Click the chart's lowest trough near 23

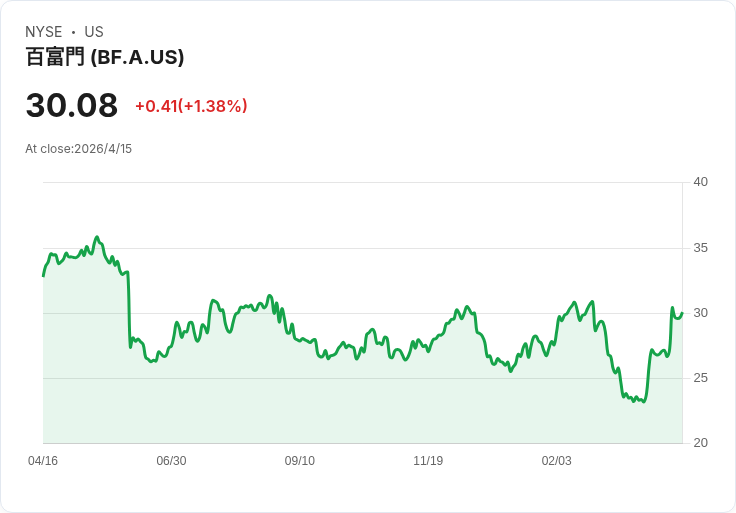pos(644,402)
